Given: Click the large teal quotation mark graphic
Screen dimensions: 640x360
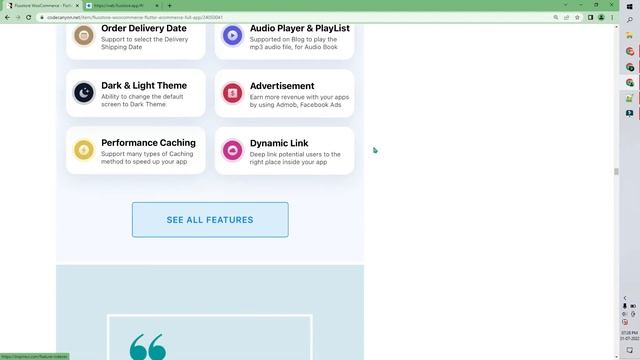Looking at the screenshot, I should click(x=148, y=347).
